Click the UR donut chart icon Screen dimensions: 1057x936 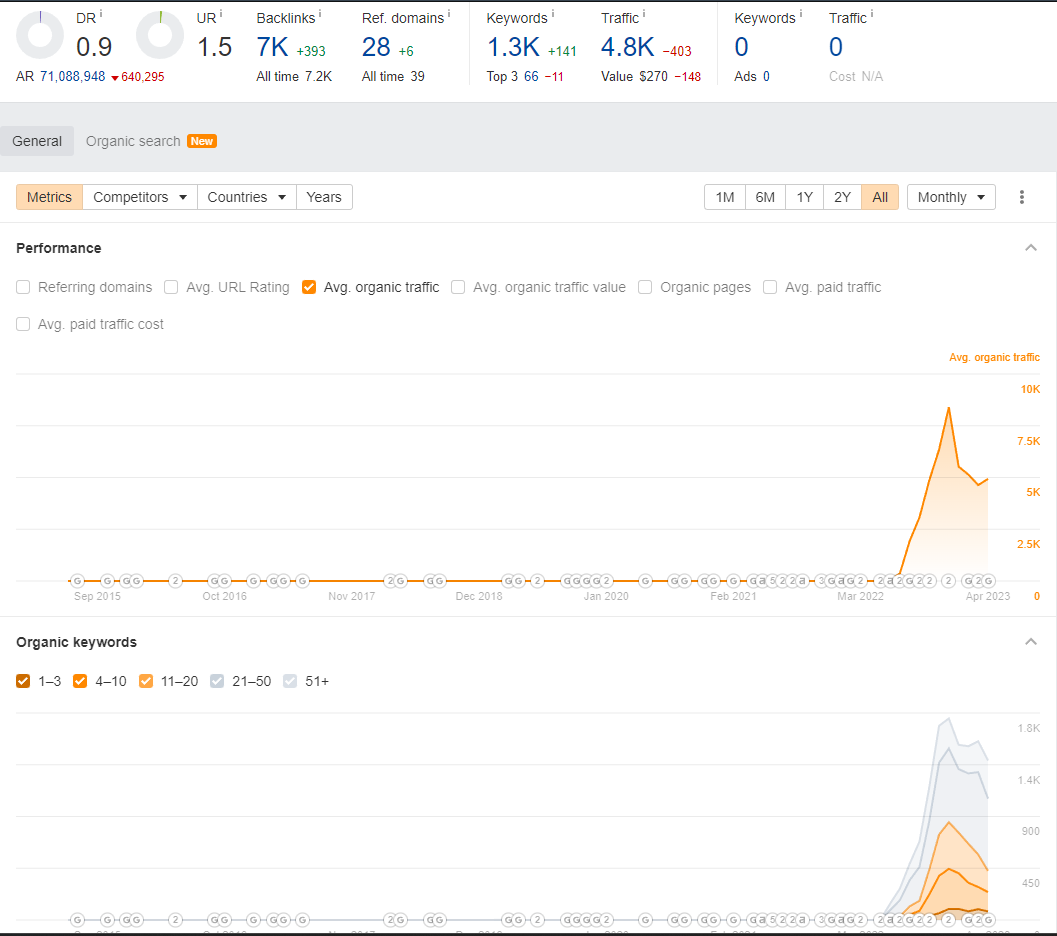coord(160,35)
